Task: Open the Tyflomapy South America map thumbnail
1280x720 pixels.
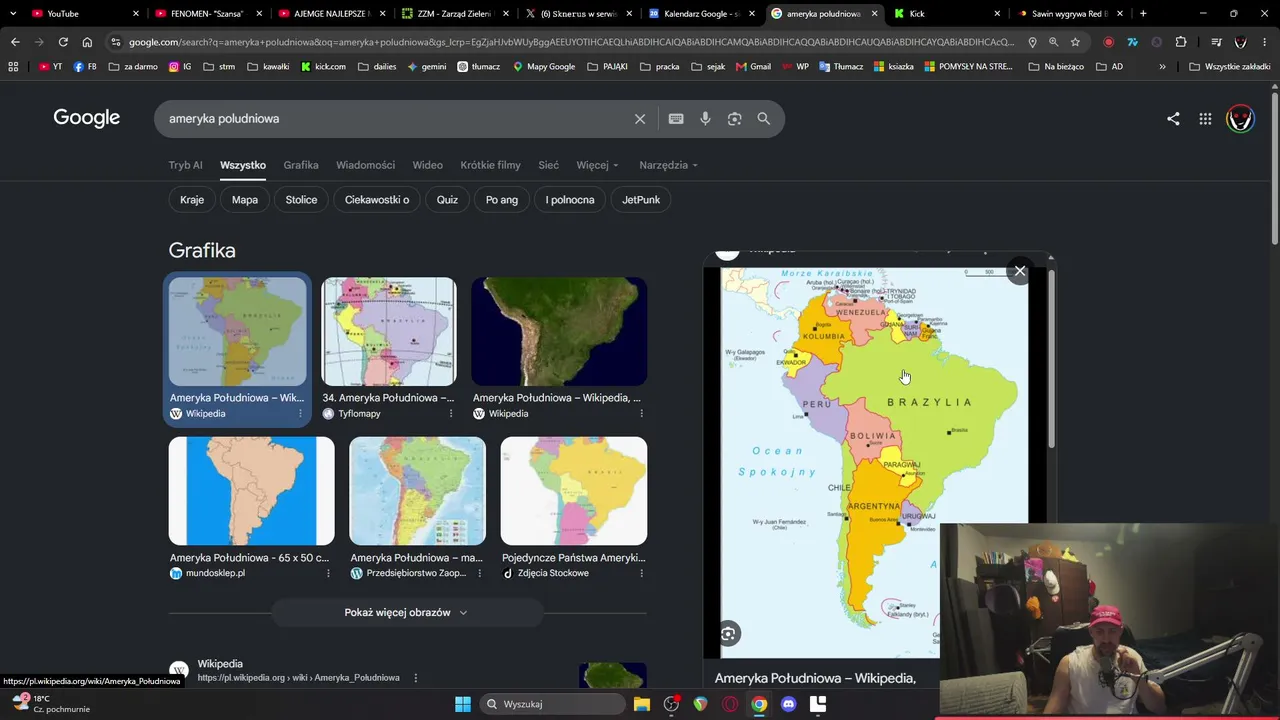Action: [389, 332]
